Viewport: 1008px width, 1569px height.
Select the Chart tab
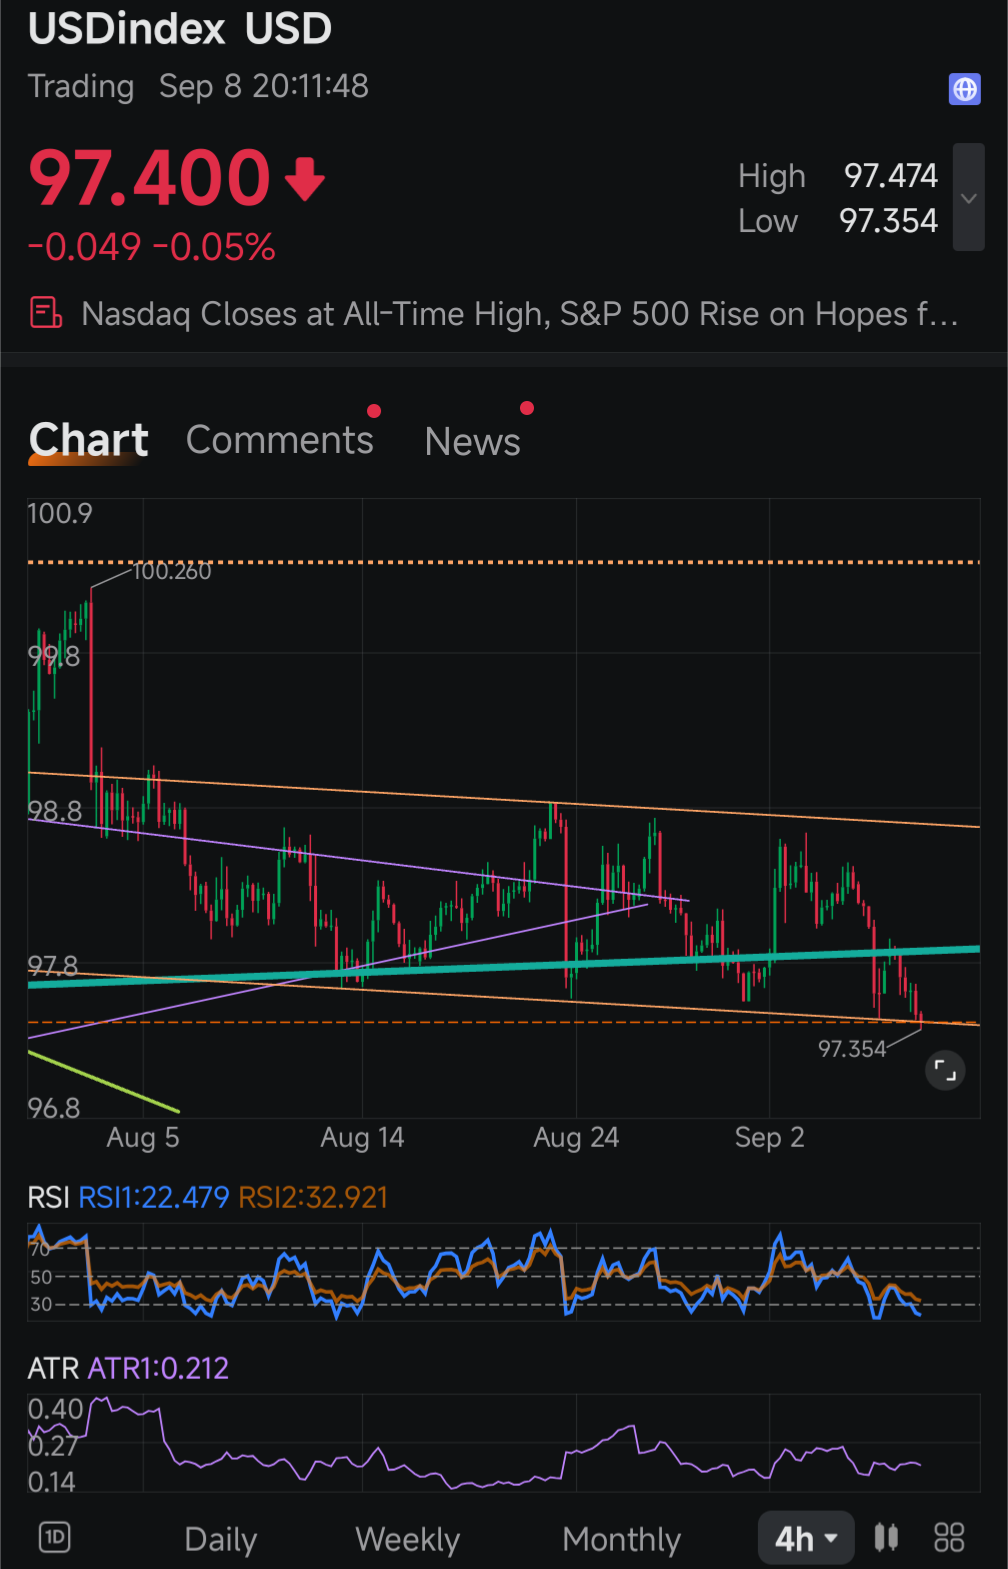pos(88,440)
